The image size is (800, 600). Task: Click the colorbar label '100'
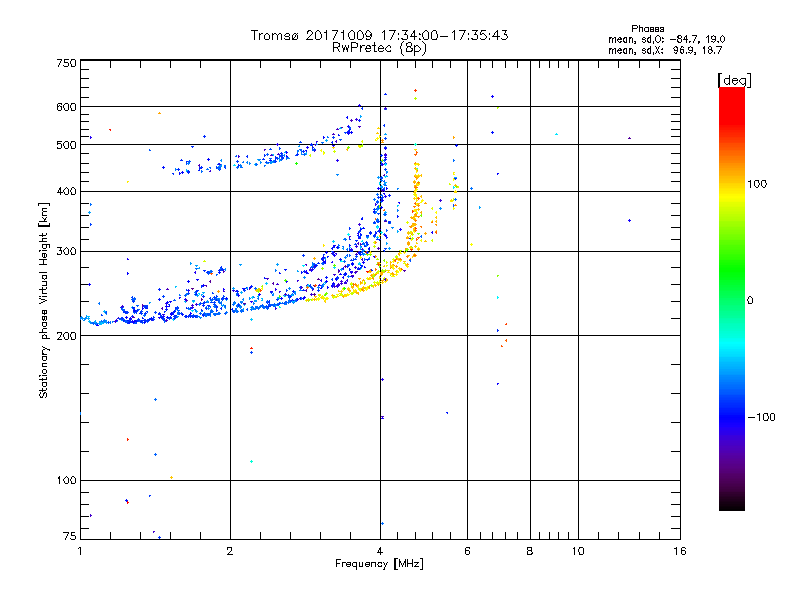(757, 184)
